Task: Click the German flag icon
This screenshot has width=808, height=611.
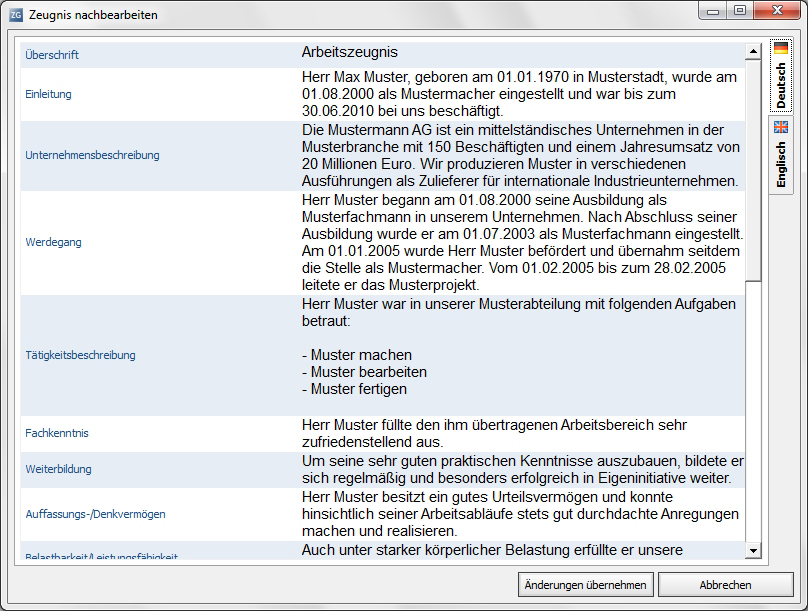Action: pos(781,48)
